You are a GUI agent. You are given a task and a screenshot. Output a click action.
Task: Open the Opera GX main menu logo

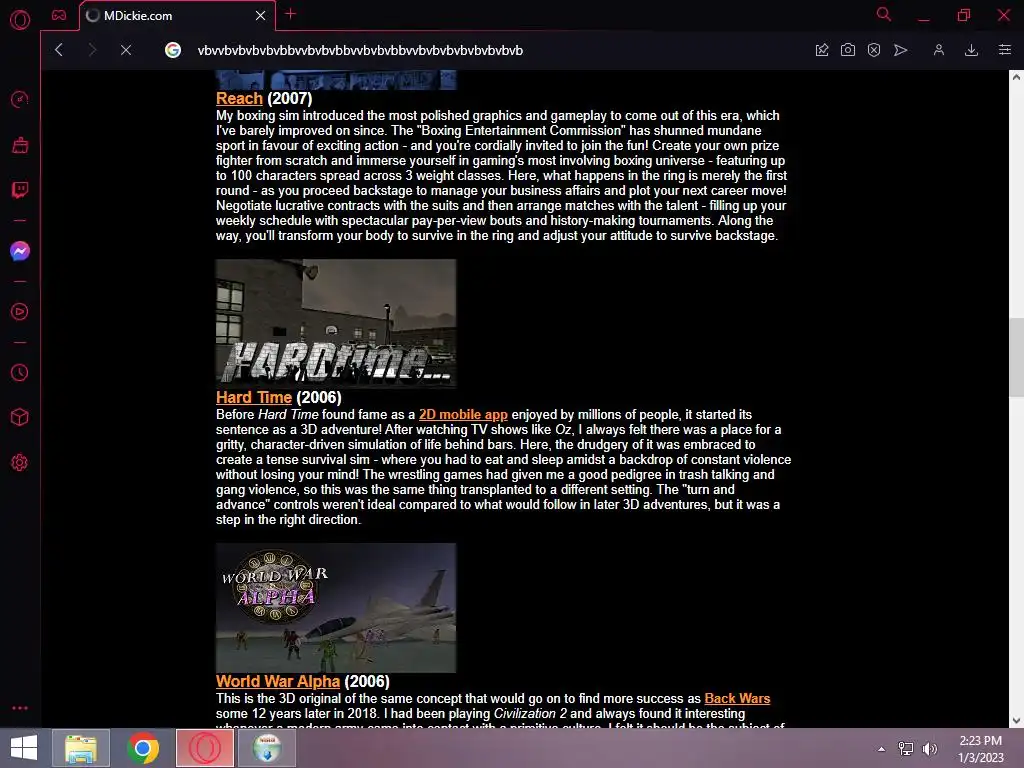(x=20, y=20)
